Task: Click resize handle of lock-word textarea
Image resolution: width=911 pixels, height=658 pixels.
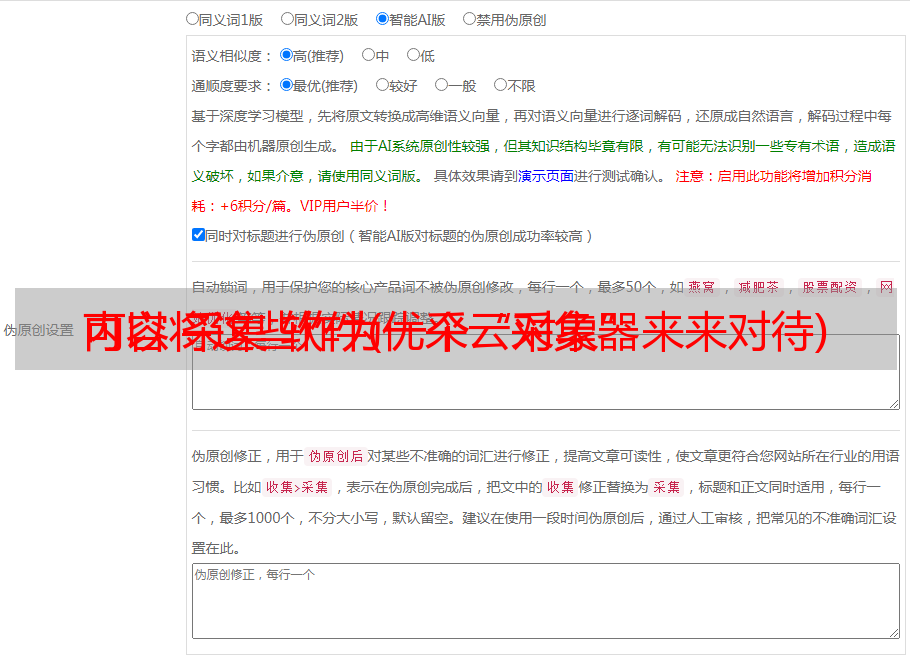Action: (894, 404)
